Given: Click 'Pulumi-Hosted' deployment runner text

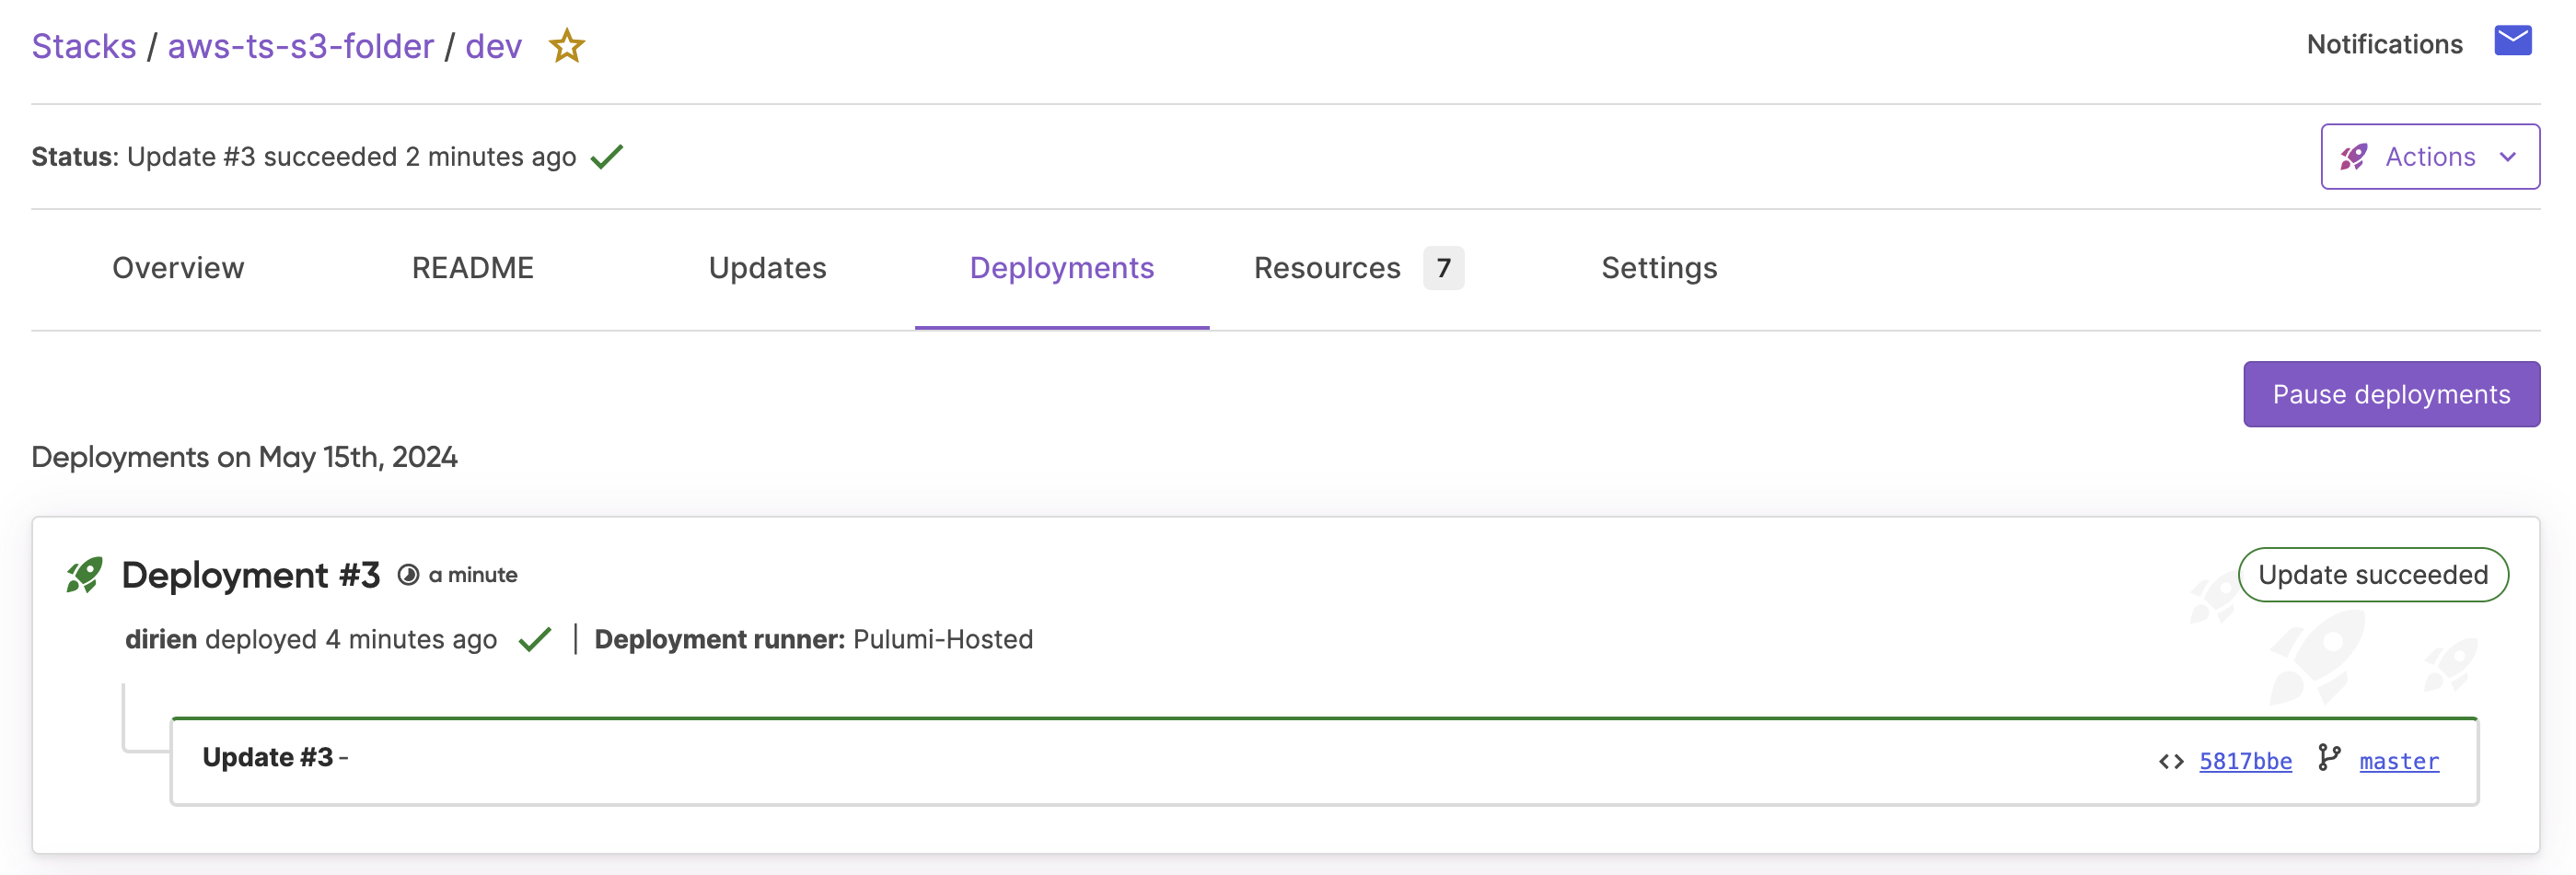Looking at the screenshot, I should [943, 639].
